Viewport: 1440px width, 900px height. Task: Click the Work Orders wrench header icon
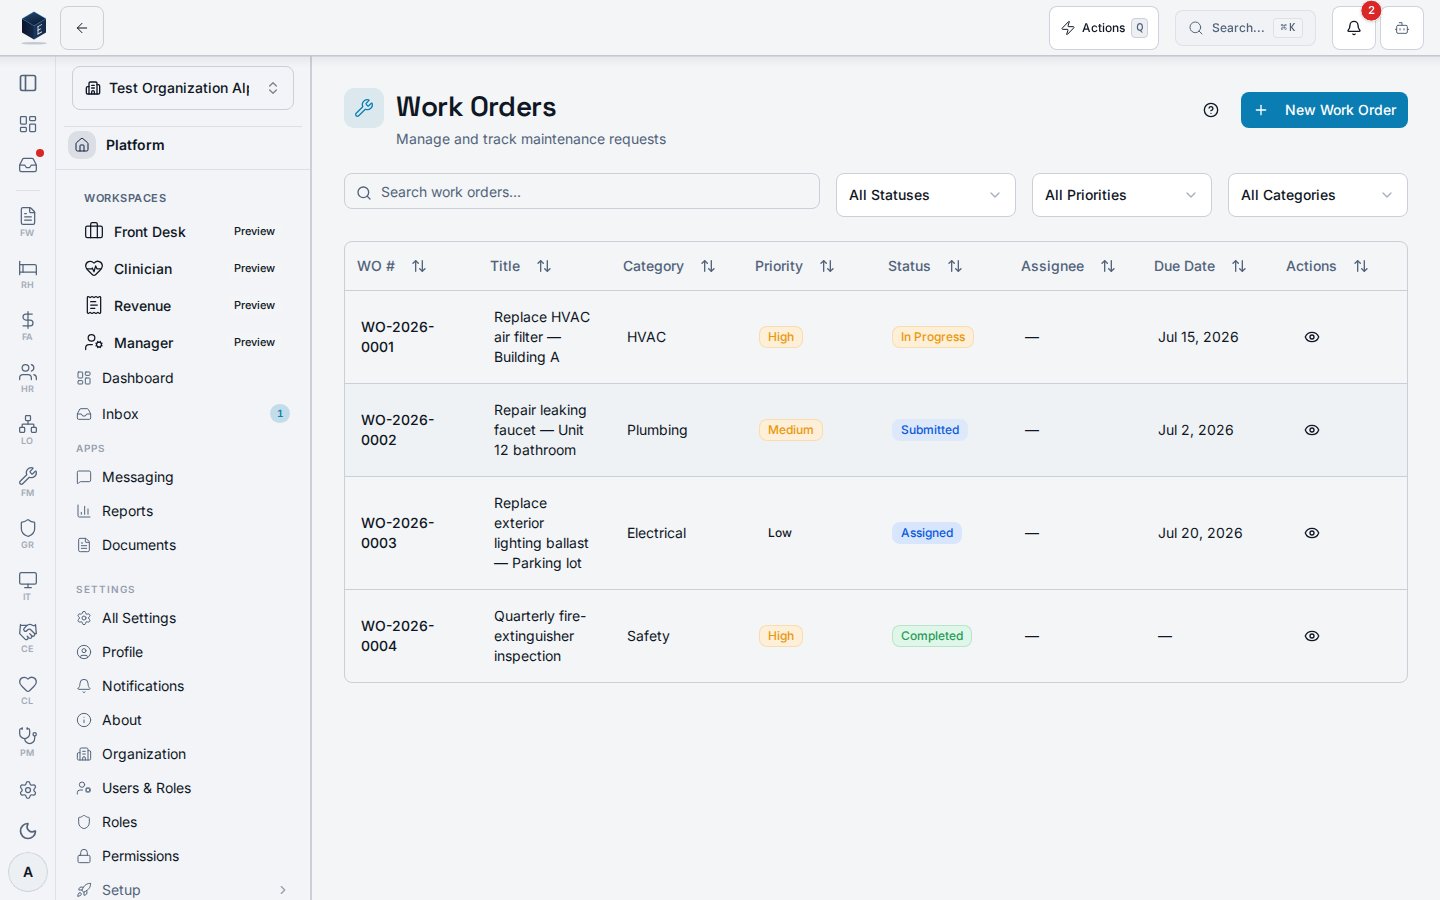[x=364, y=108]
